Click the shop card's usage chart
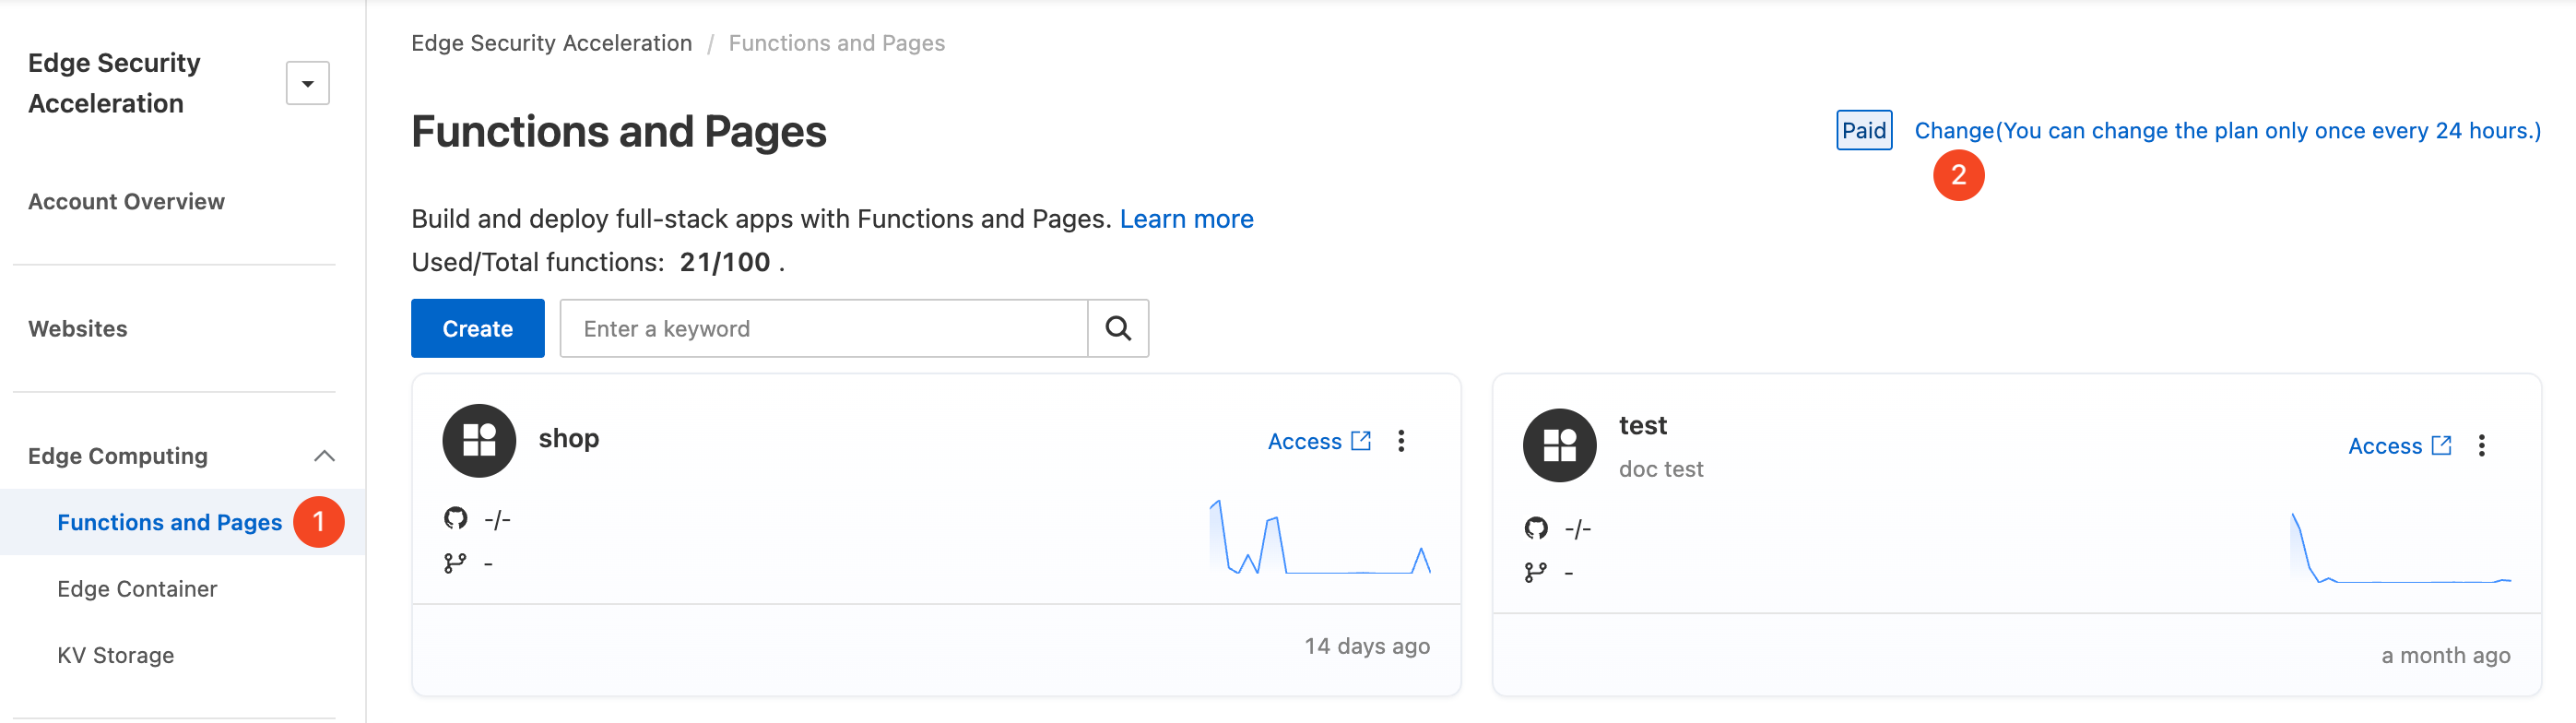The height and width of the screenshot is (723, 2576). click(x=1320, y=537)
